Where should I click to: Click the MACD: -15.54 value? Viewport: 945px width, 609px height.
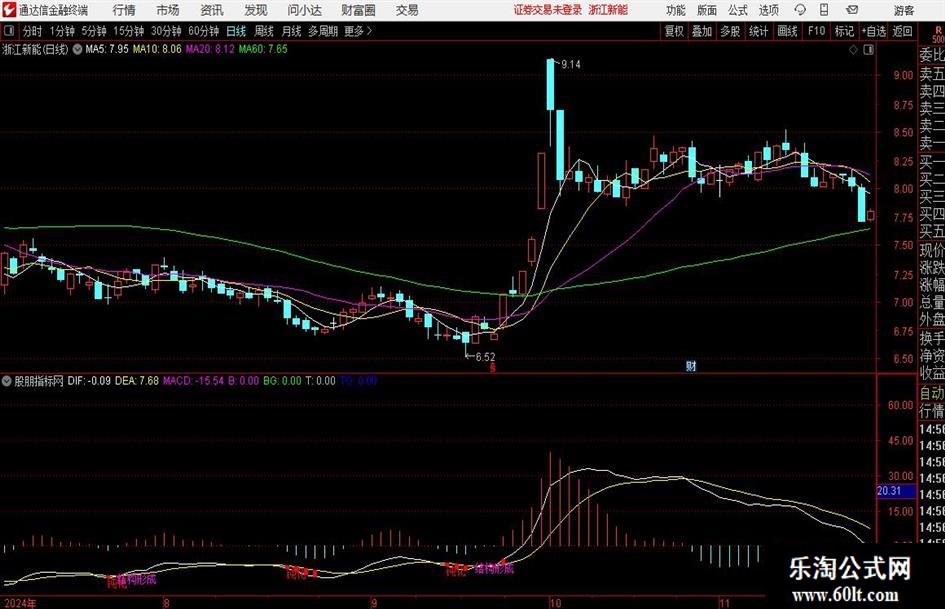[193, 381]
